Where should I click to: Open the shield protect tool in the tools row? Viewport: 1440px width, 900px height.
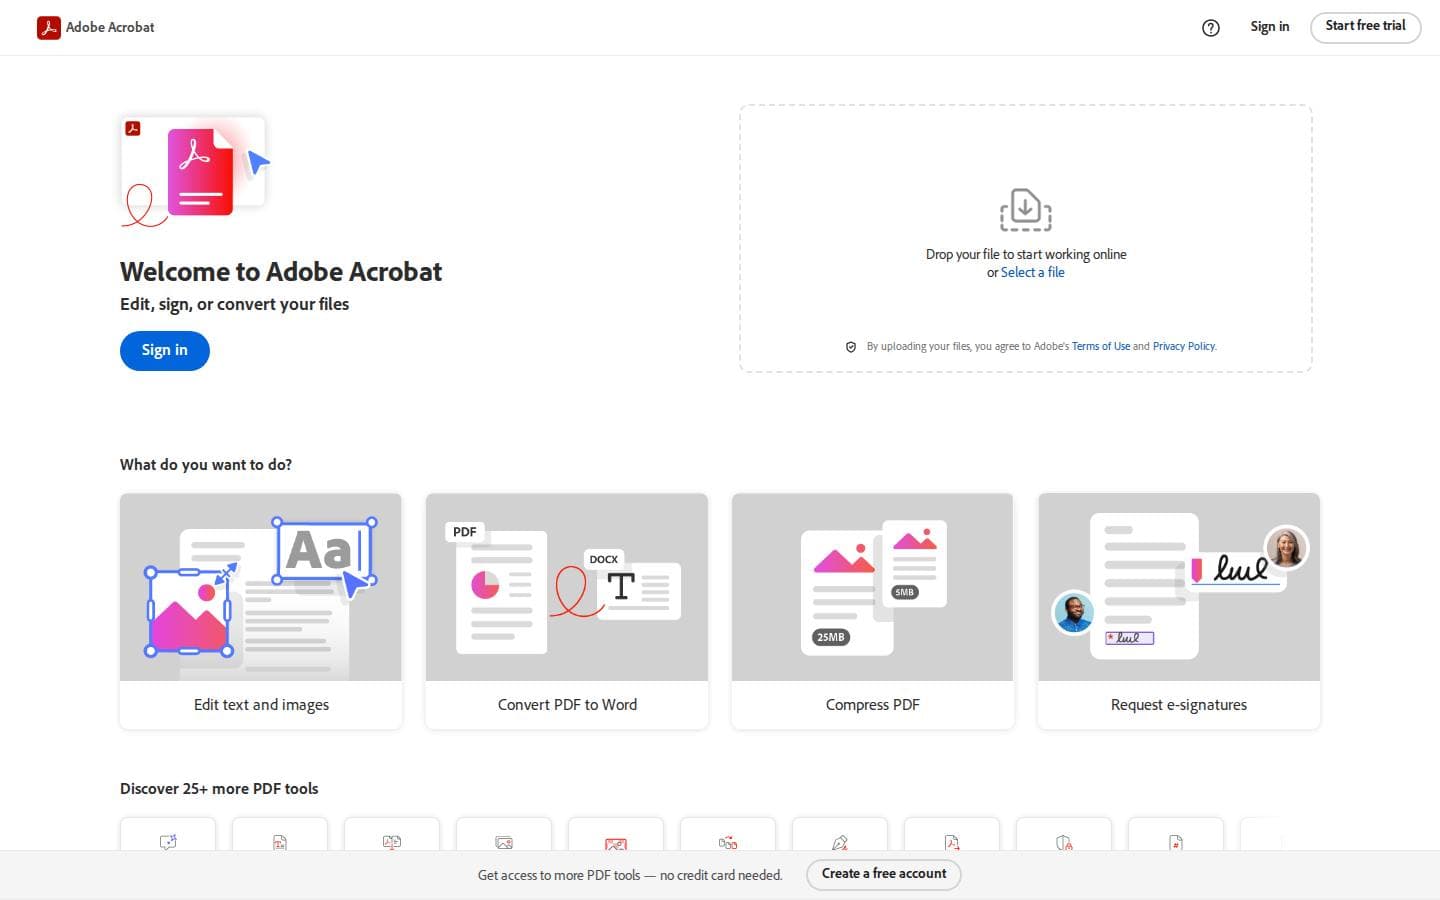(x=1064, y=842)
